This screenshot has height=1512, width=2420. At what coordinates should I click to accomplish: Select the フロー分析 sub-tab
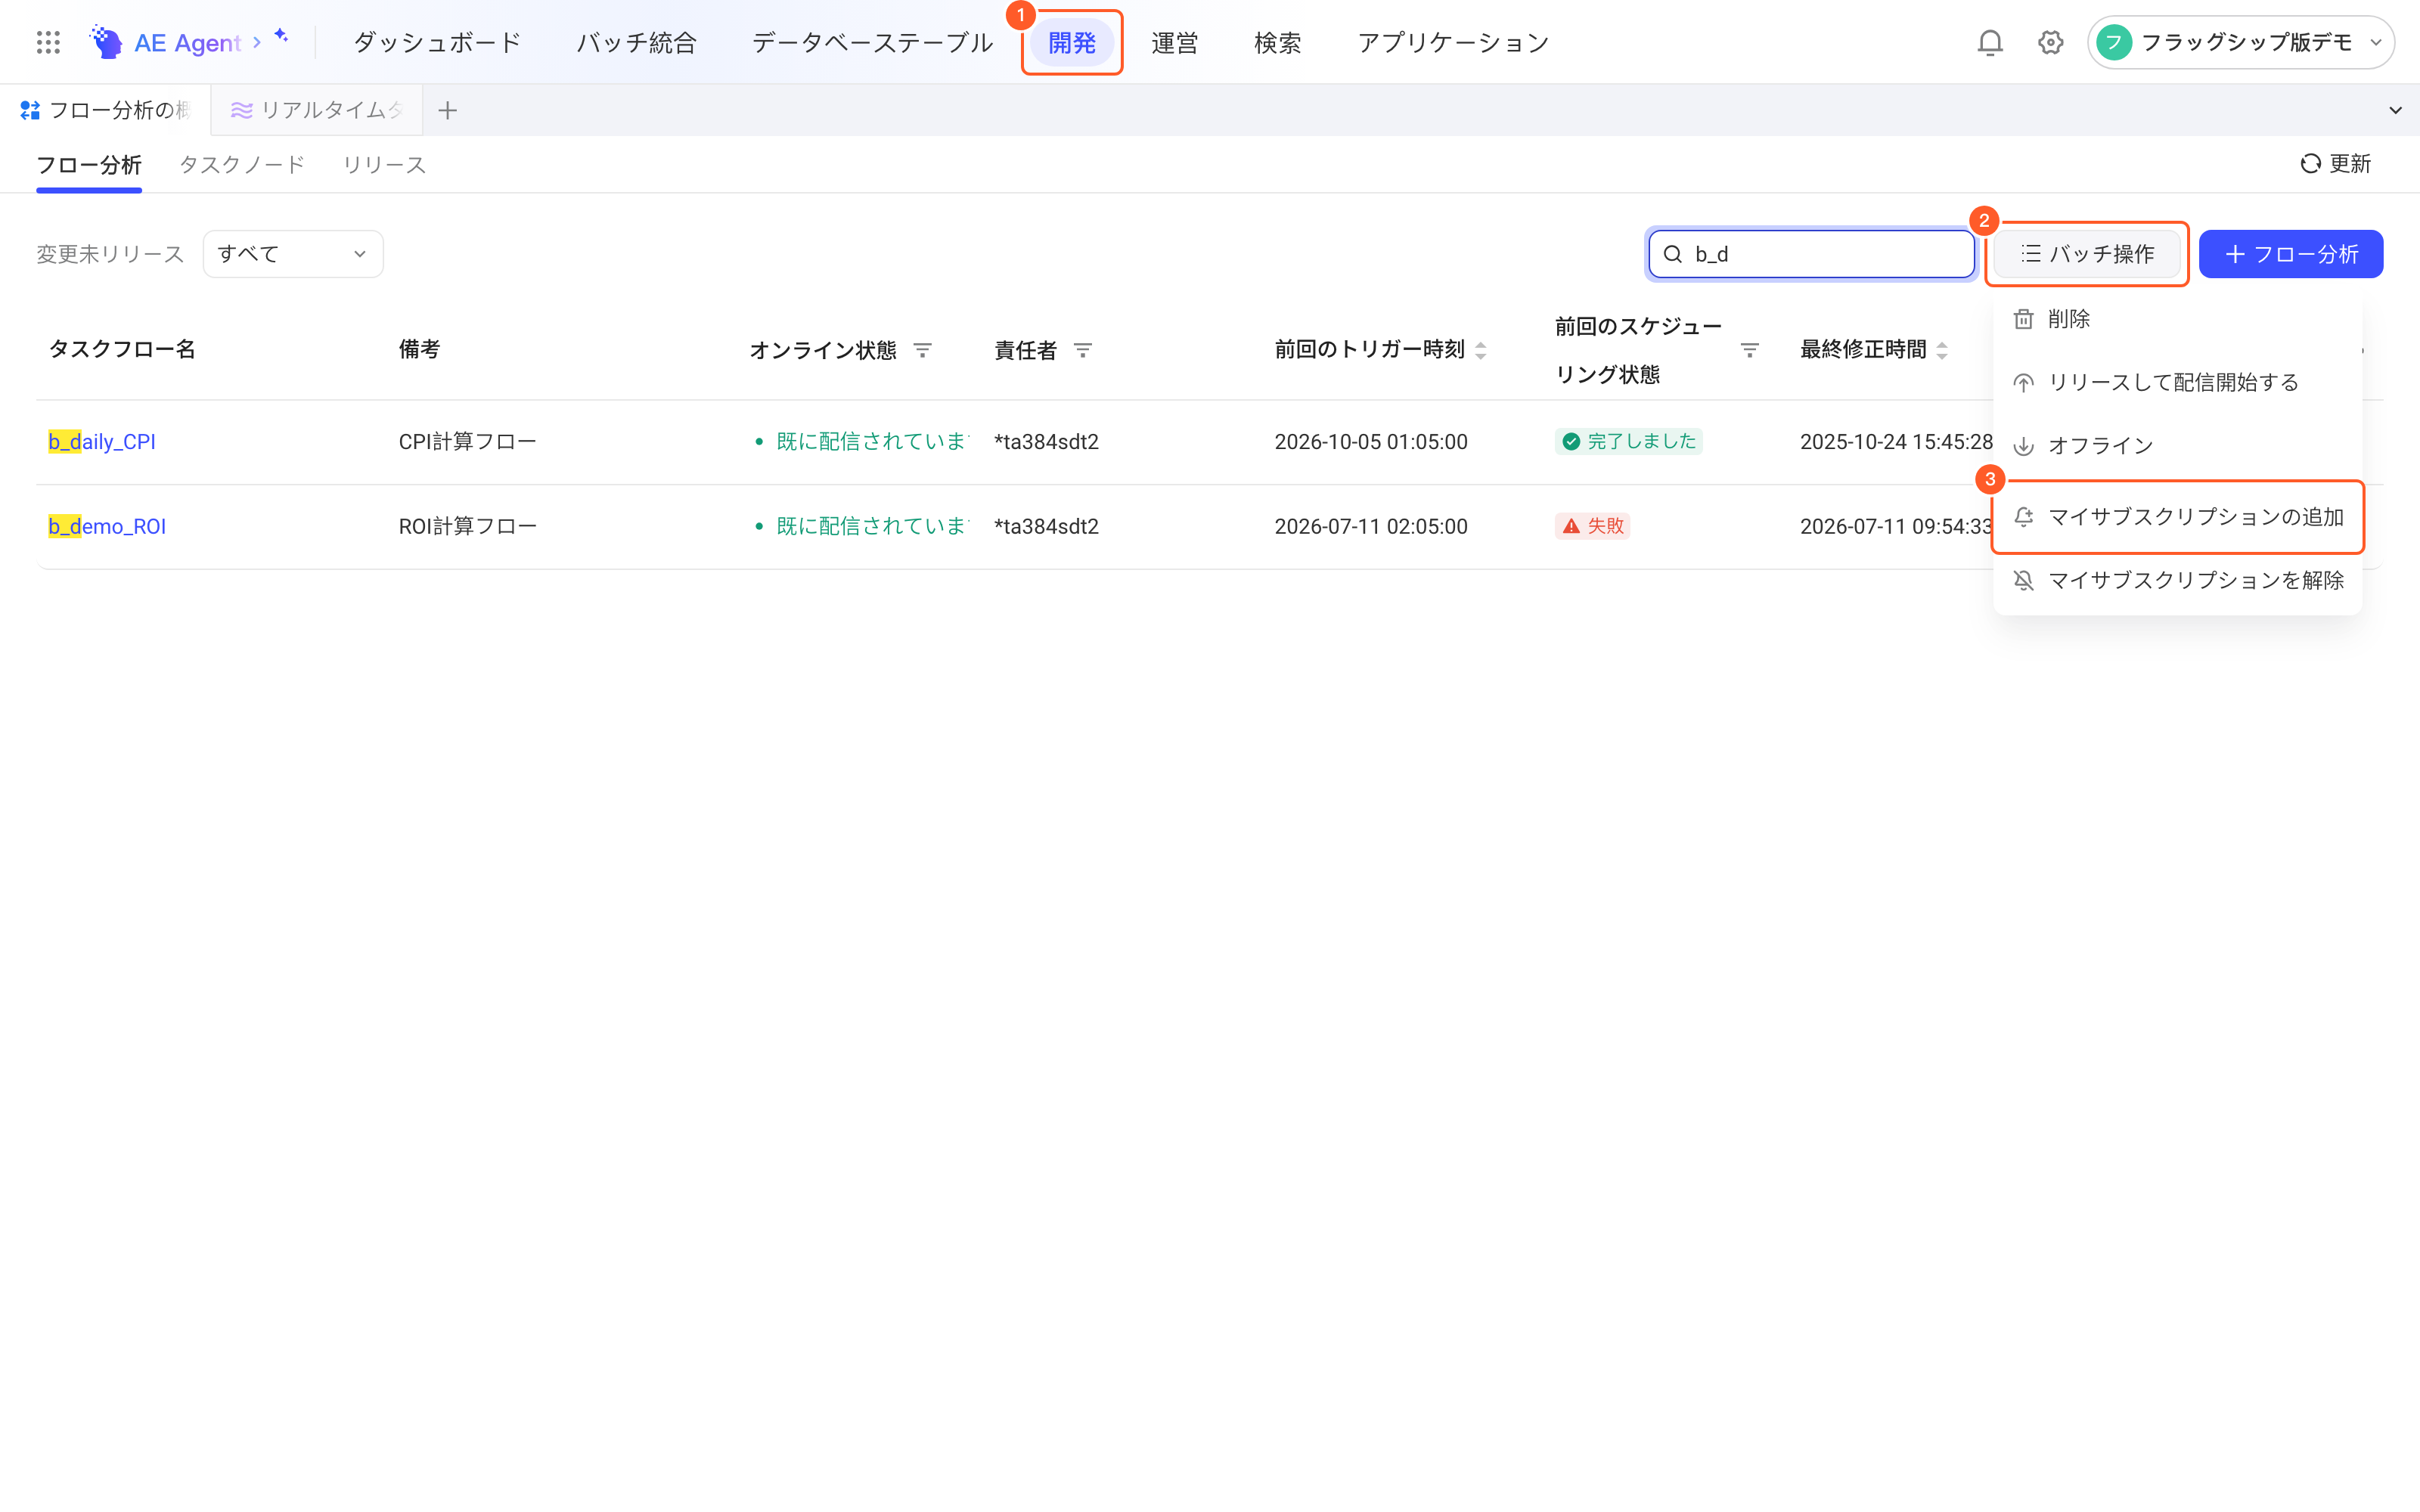pyautogui.click(x=89, y=164)
